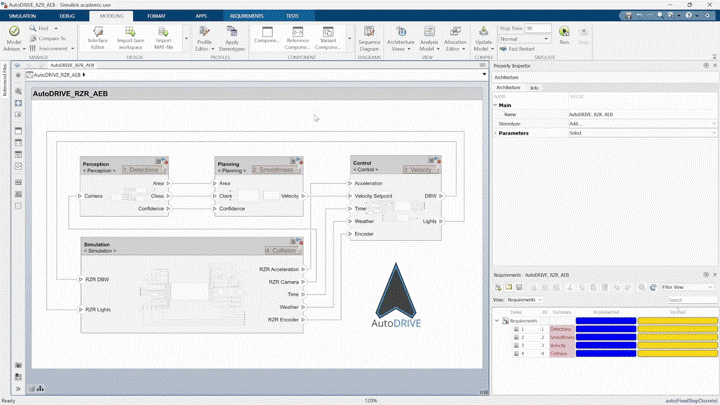Image resolution: width=720 pixels, height=405 pixels.
Task: Open the View Requirements dropdown
Action: (x=524, y=300)
